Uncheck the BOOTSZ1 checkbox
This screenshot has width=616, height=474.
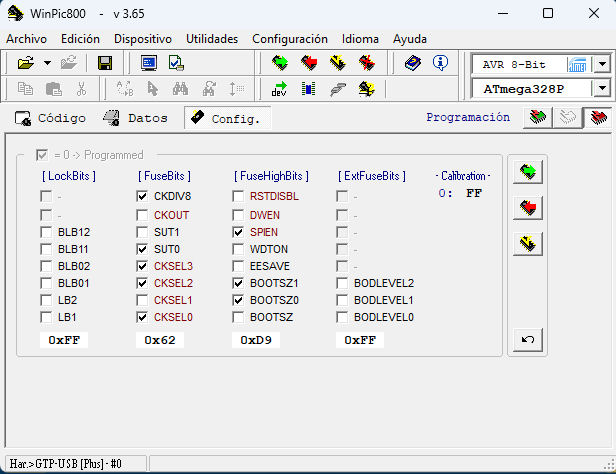[x=238, y=283]
